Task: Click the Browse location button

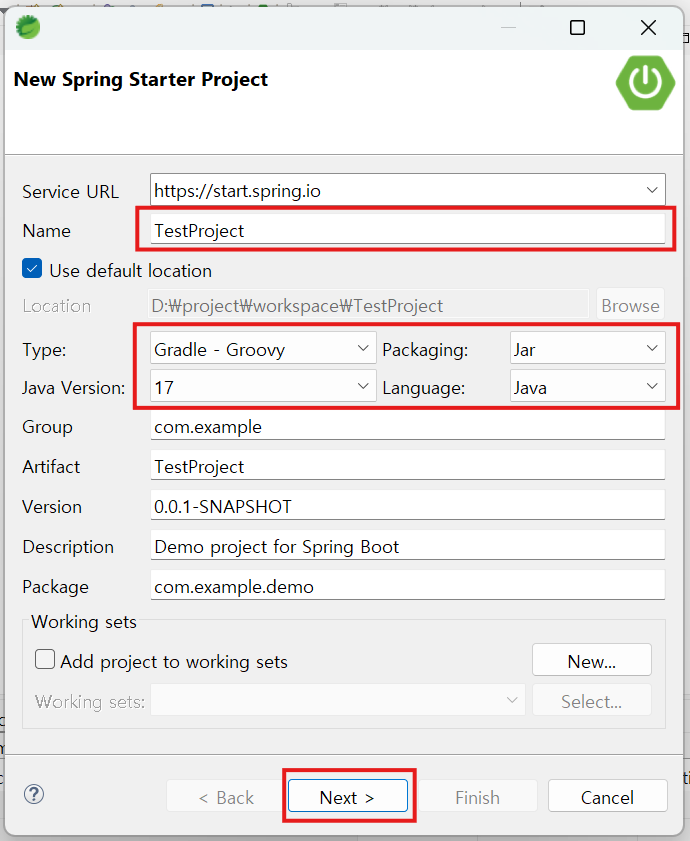Action: click(x=630, y=305)
